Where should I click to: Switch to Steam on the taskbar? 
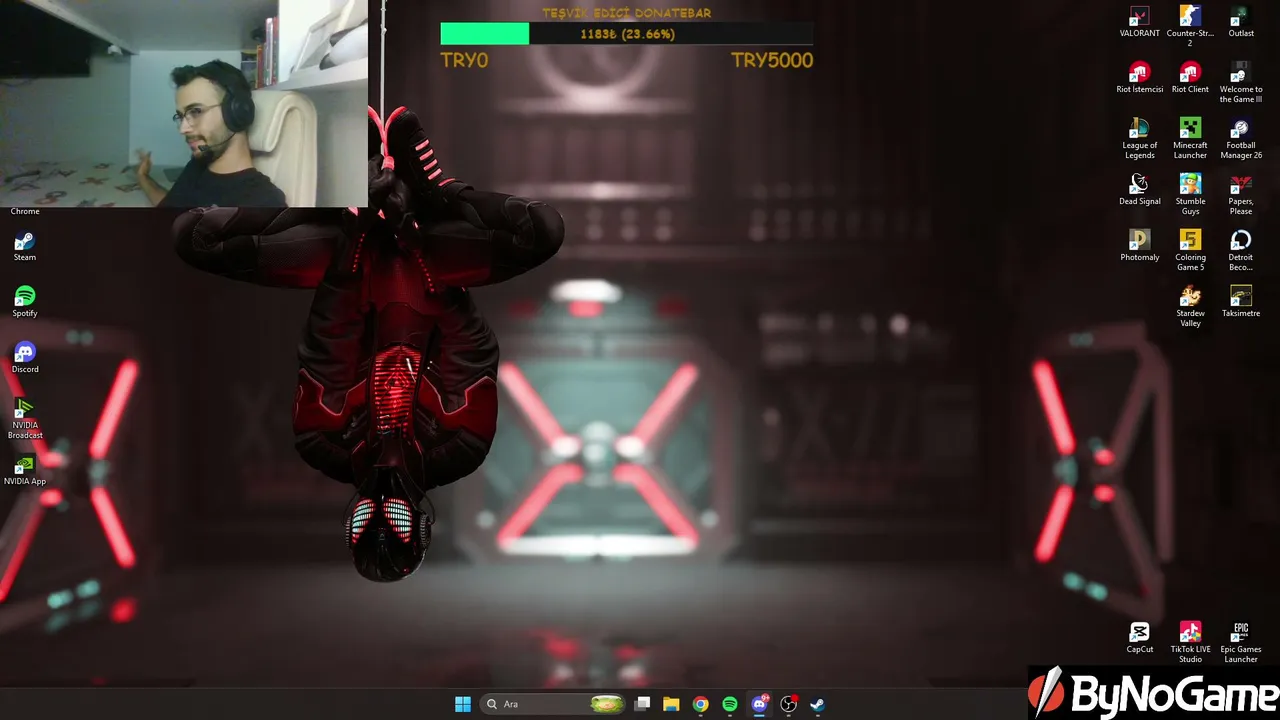pyautogui.click(x=817, y=704)
